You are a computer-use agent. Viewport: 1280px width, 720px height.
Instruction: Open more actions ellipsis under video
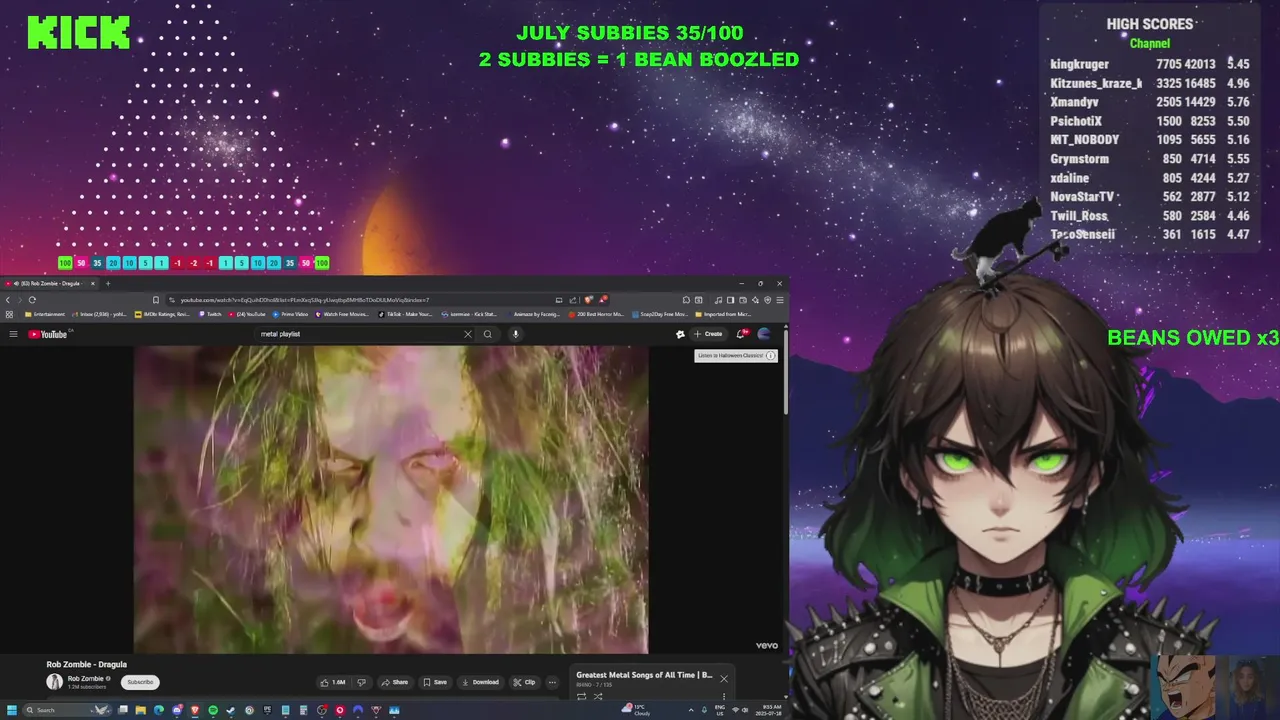[x=552, y=682]
